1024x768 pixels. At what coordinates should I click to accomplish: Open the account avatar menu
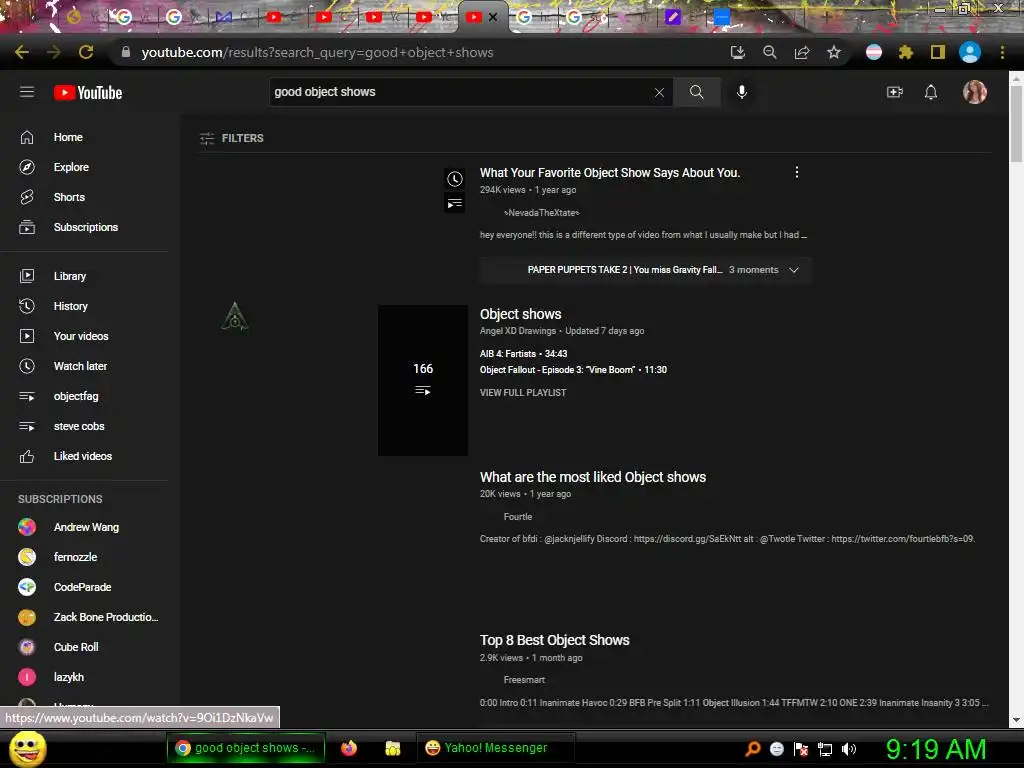[975, 92]
